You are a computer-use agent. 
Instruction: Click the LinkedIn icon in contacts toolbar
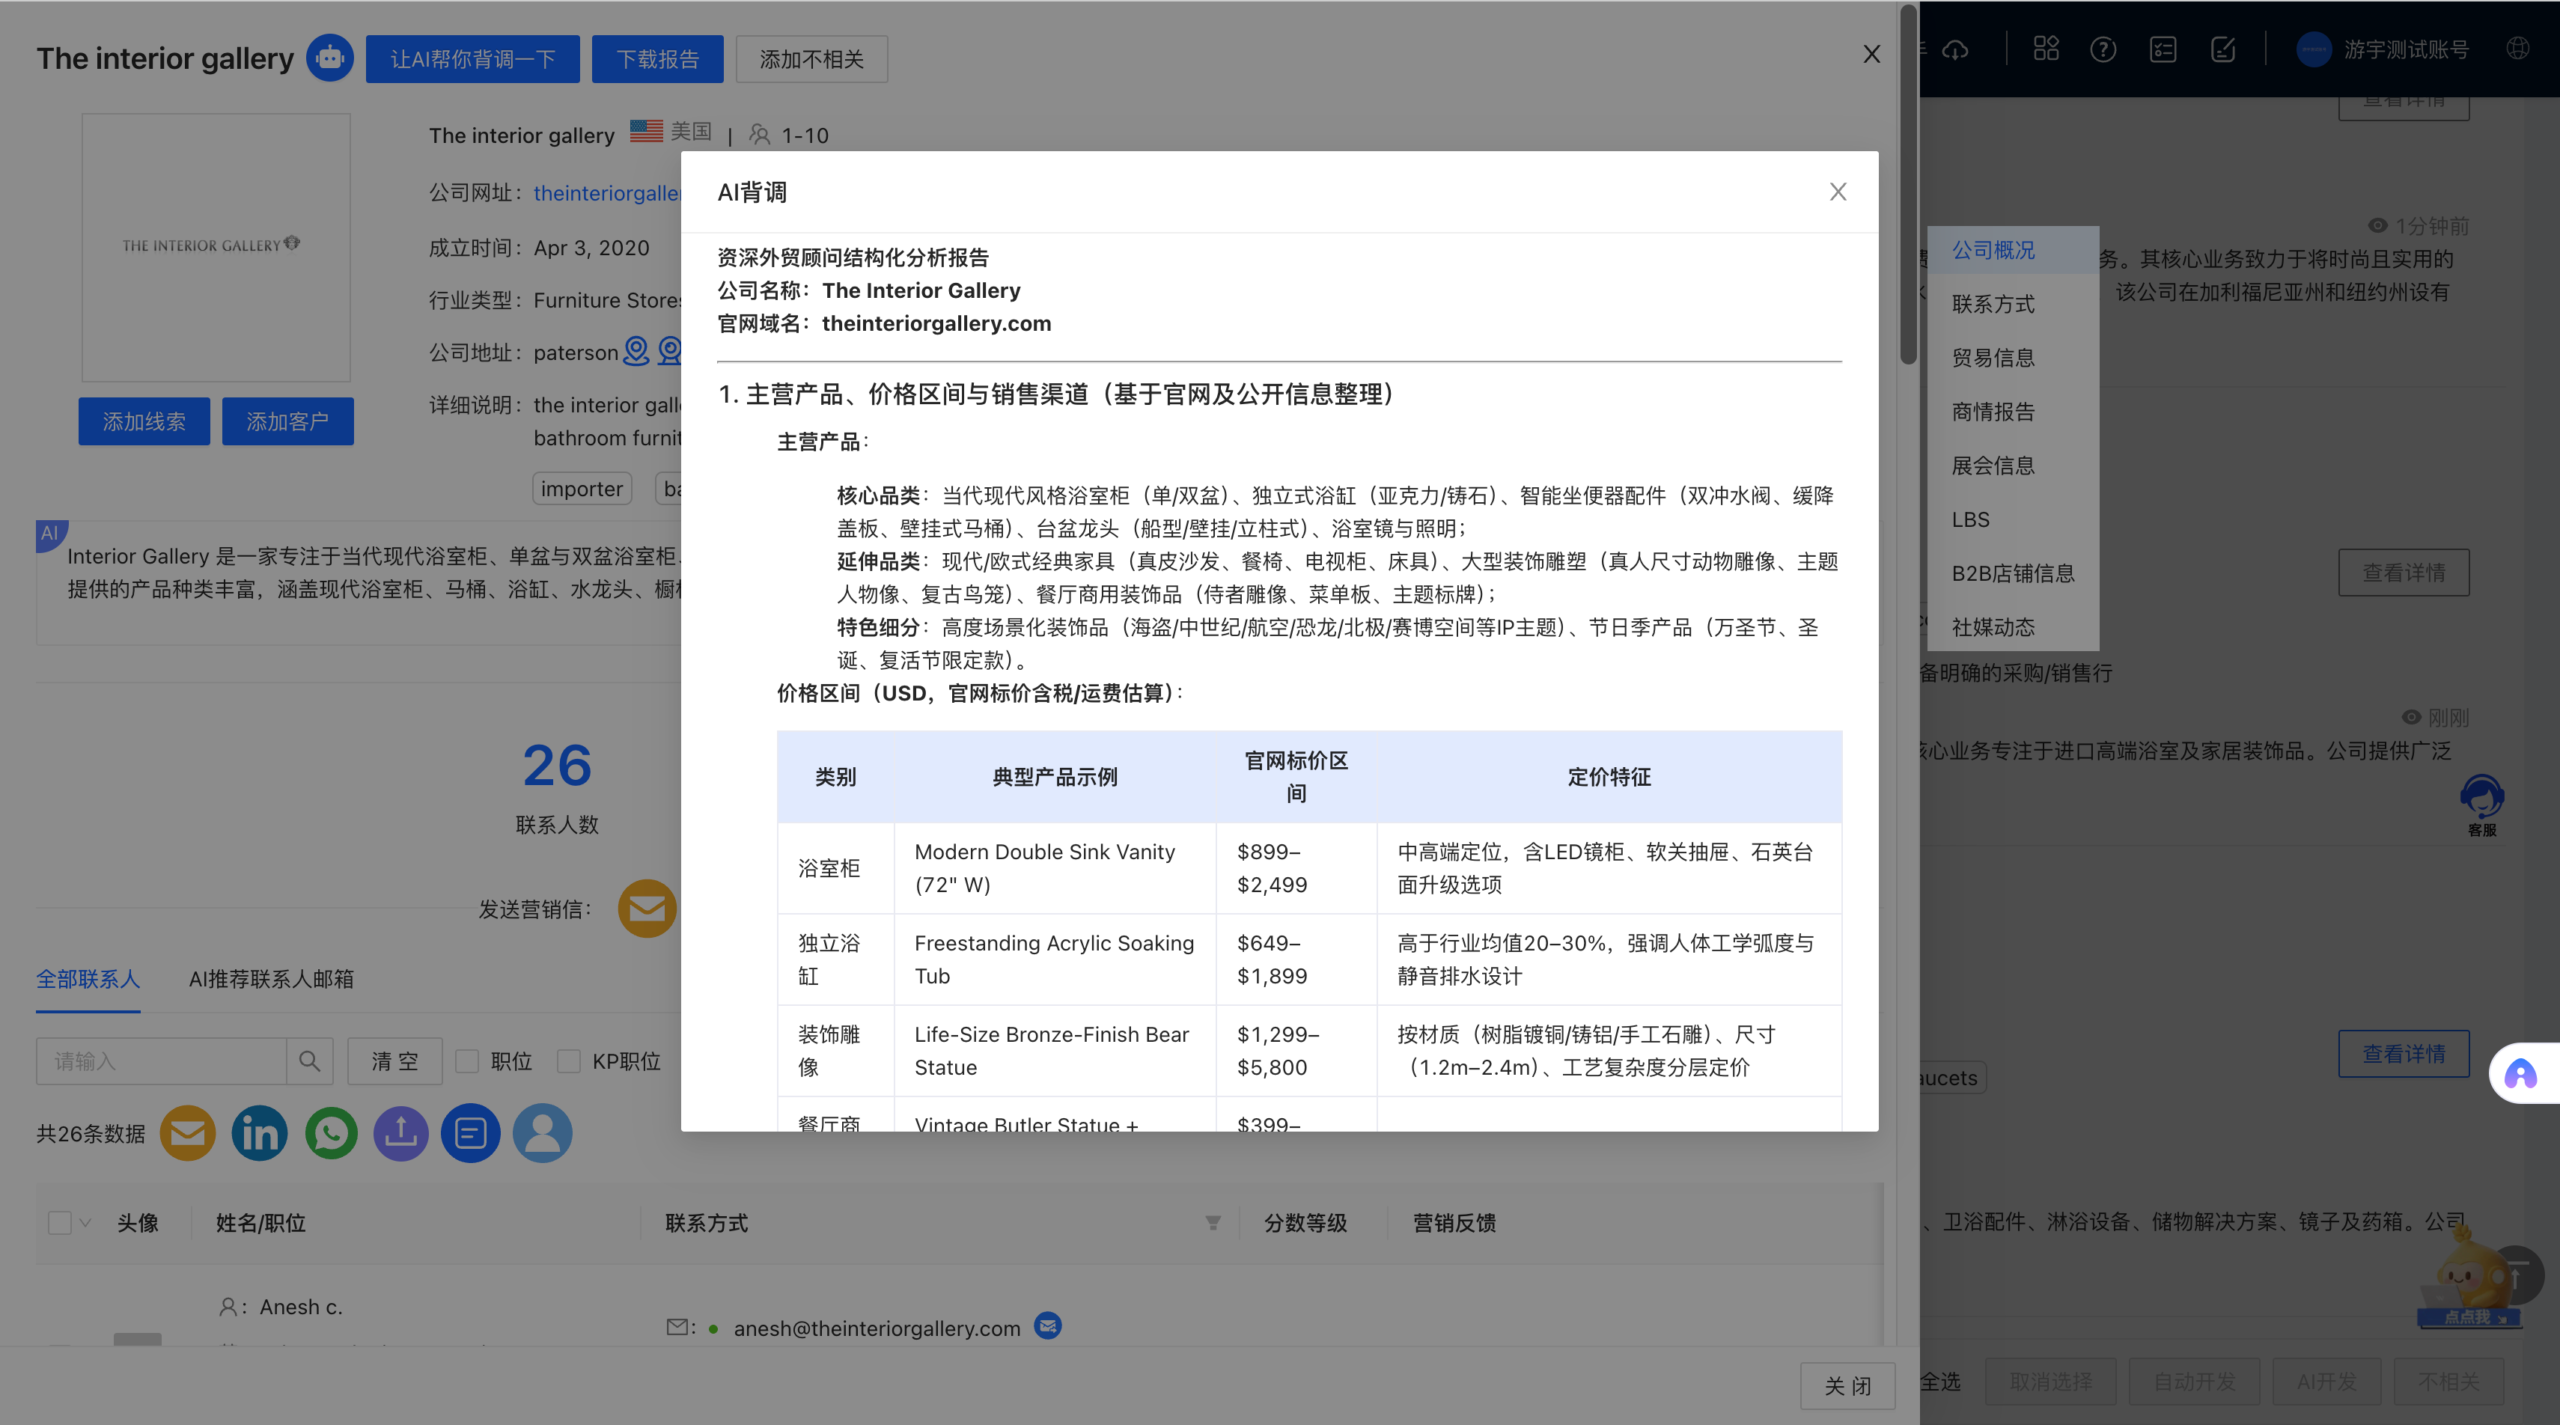point(259,1133)
